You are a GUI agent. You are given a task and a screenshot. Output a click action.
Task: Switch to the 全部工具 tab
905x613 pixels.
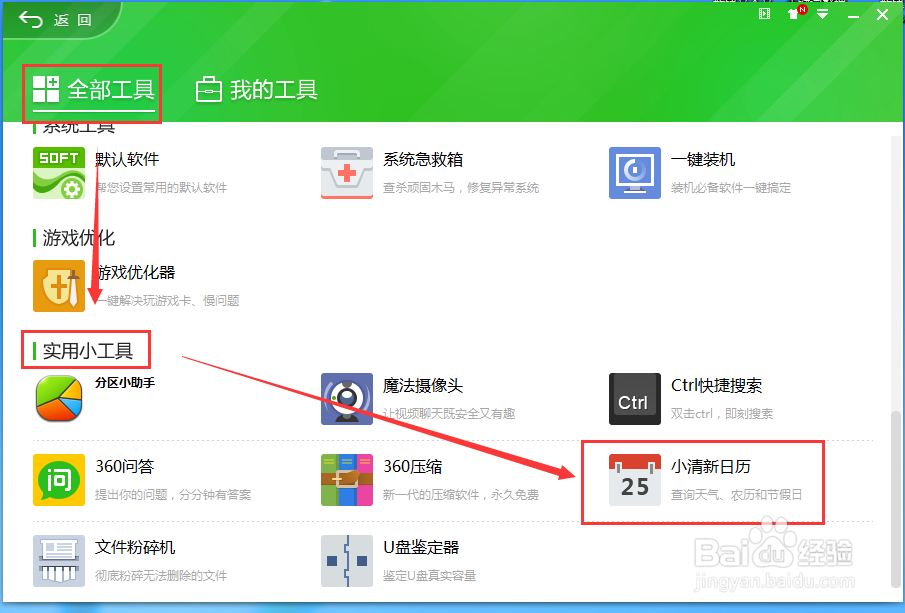point(94,91)
